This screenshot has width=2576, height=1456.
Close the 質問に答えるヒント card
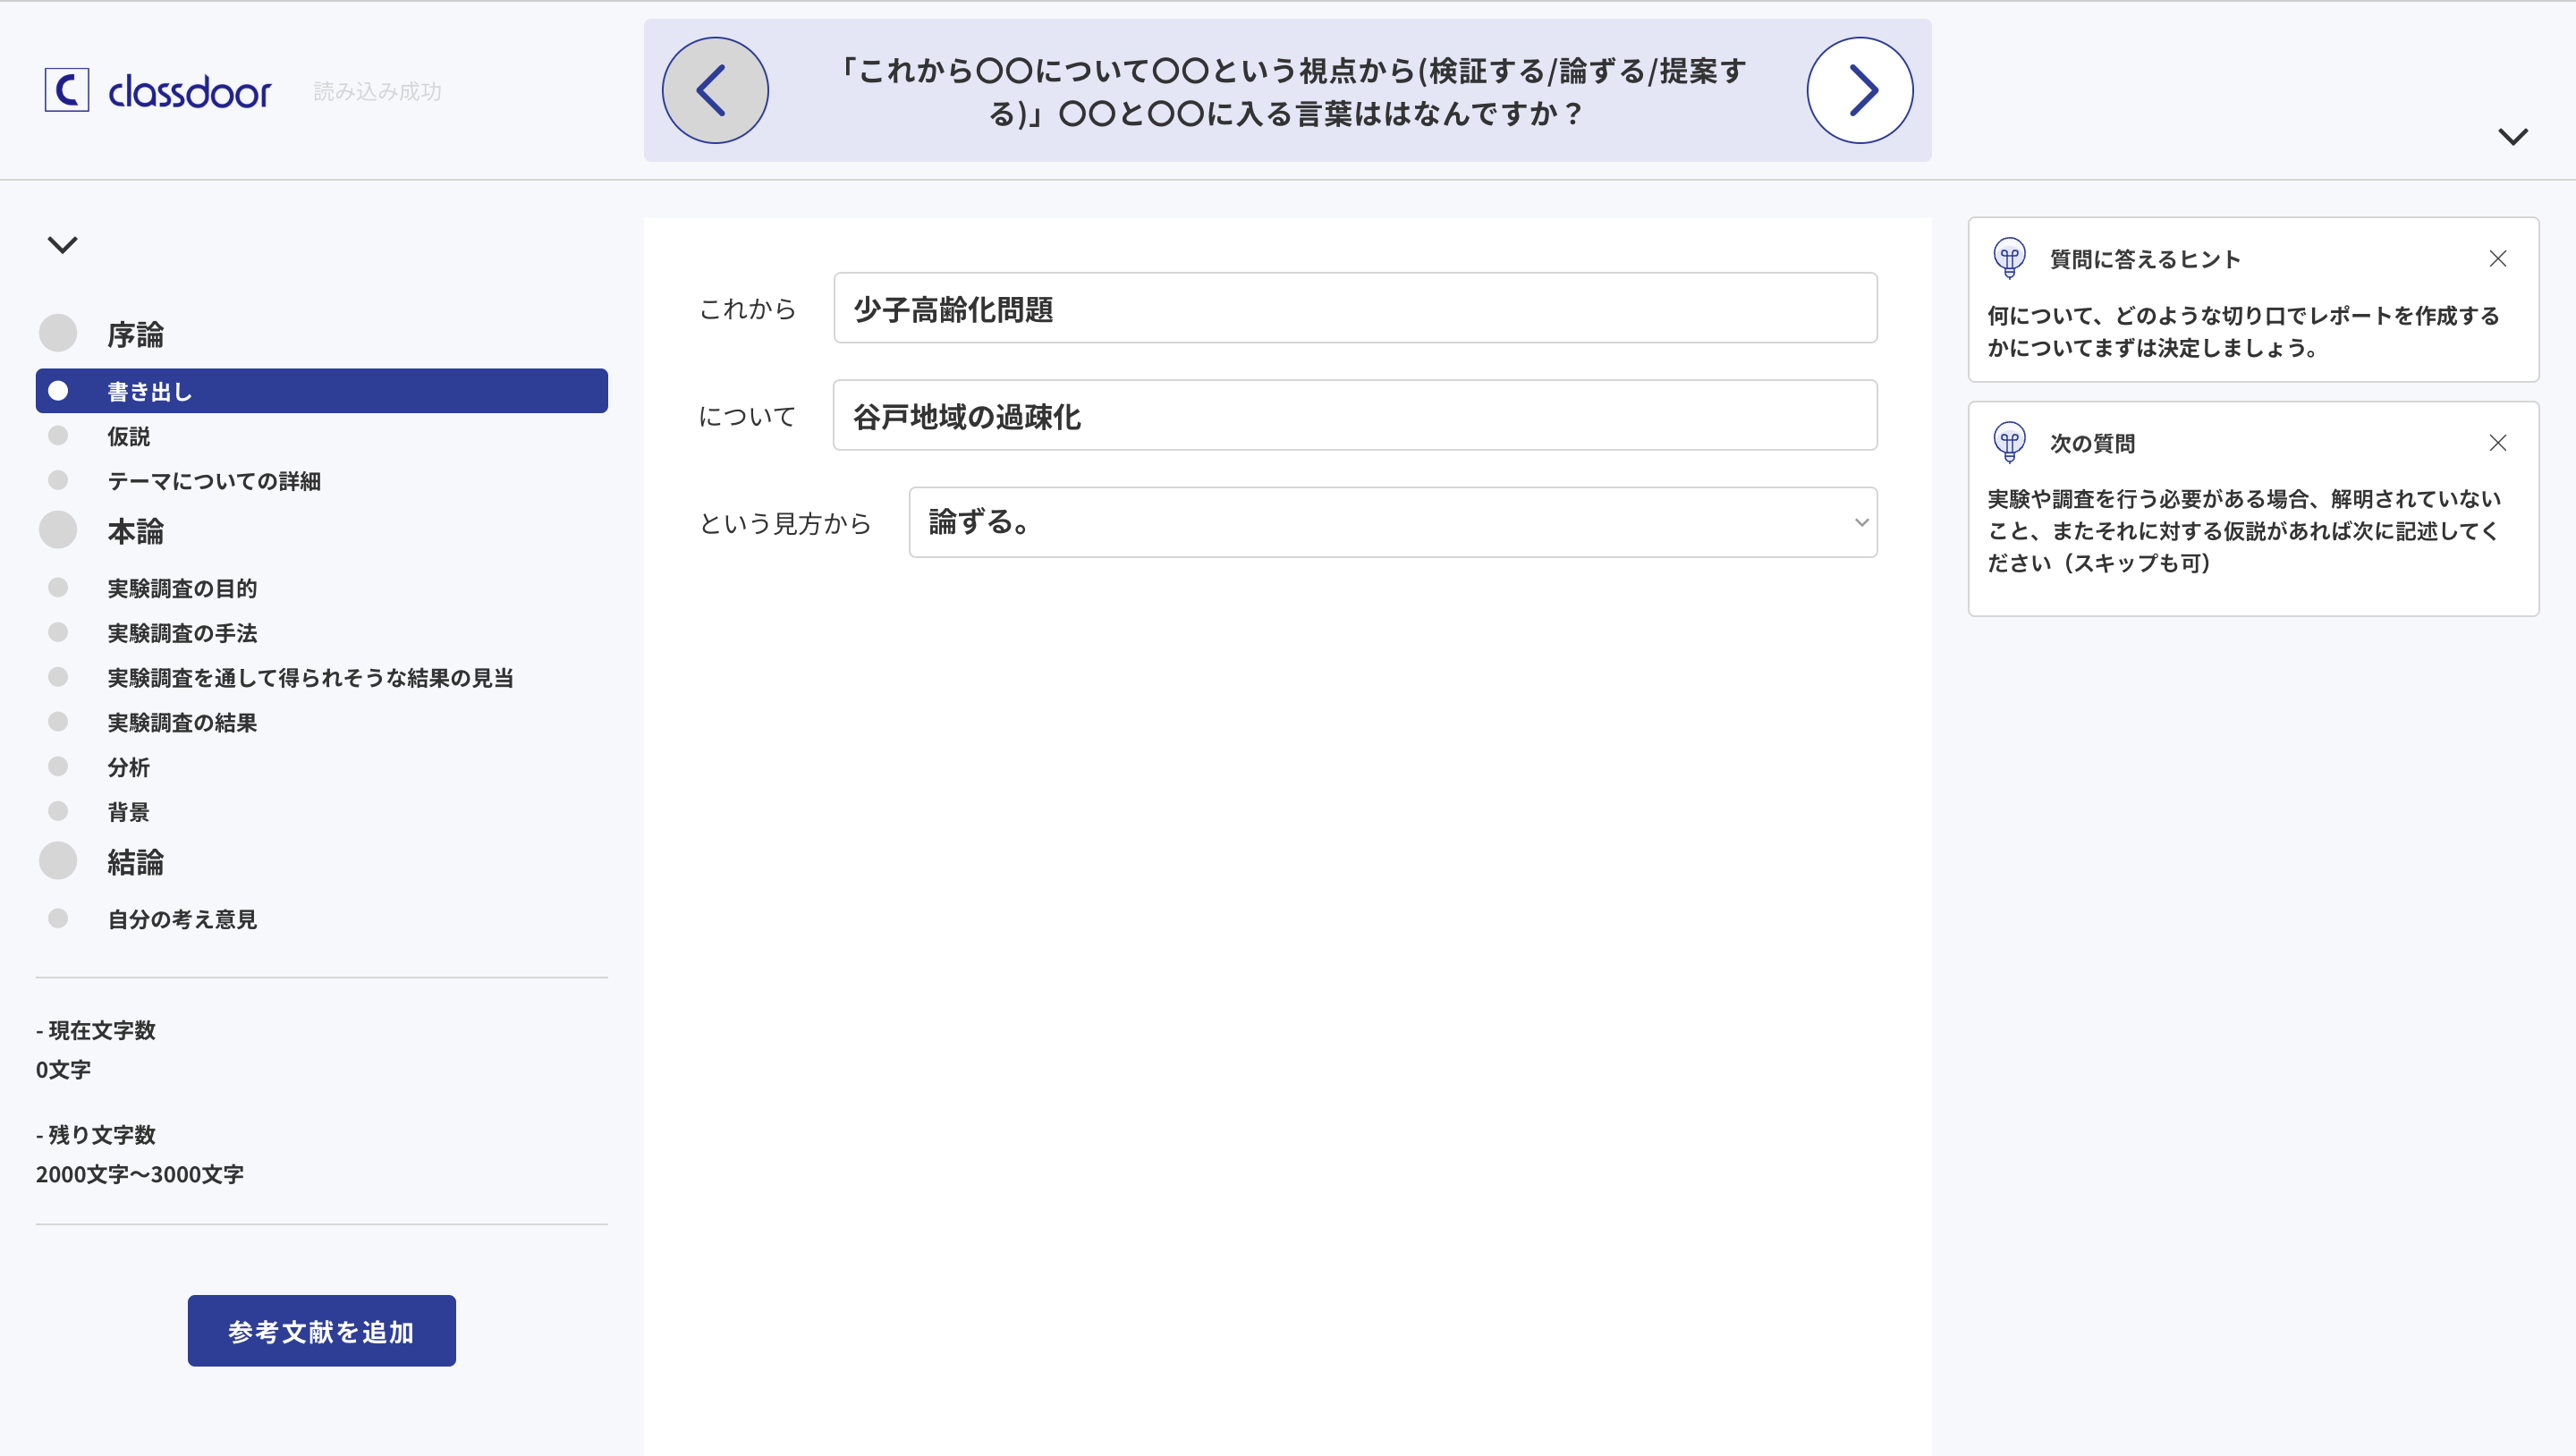tap(2497, 259)
